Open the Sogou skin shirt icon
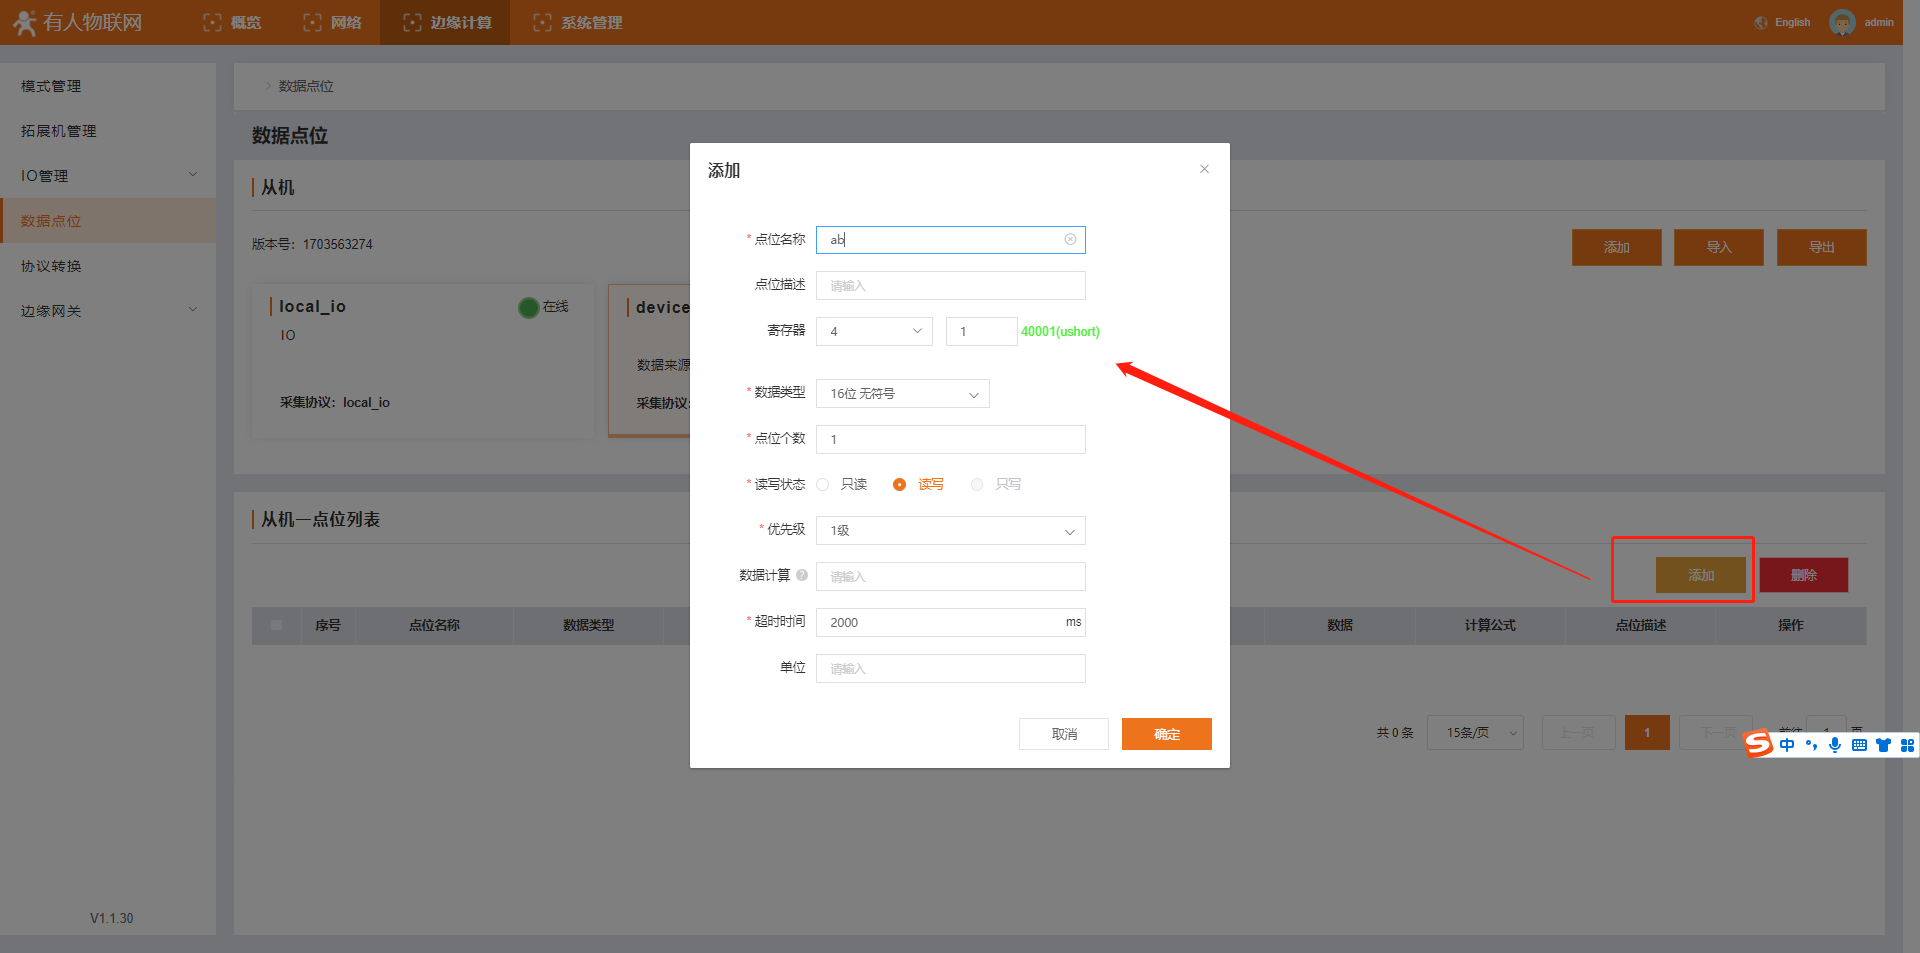 (x=1883, y=745)
